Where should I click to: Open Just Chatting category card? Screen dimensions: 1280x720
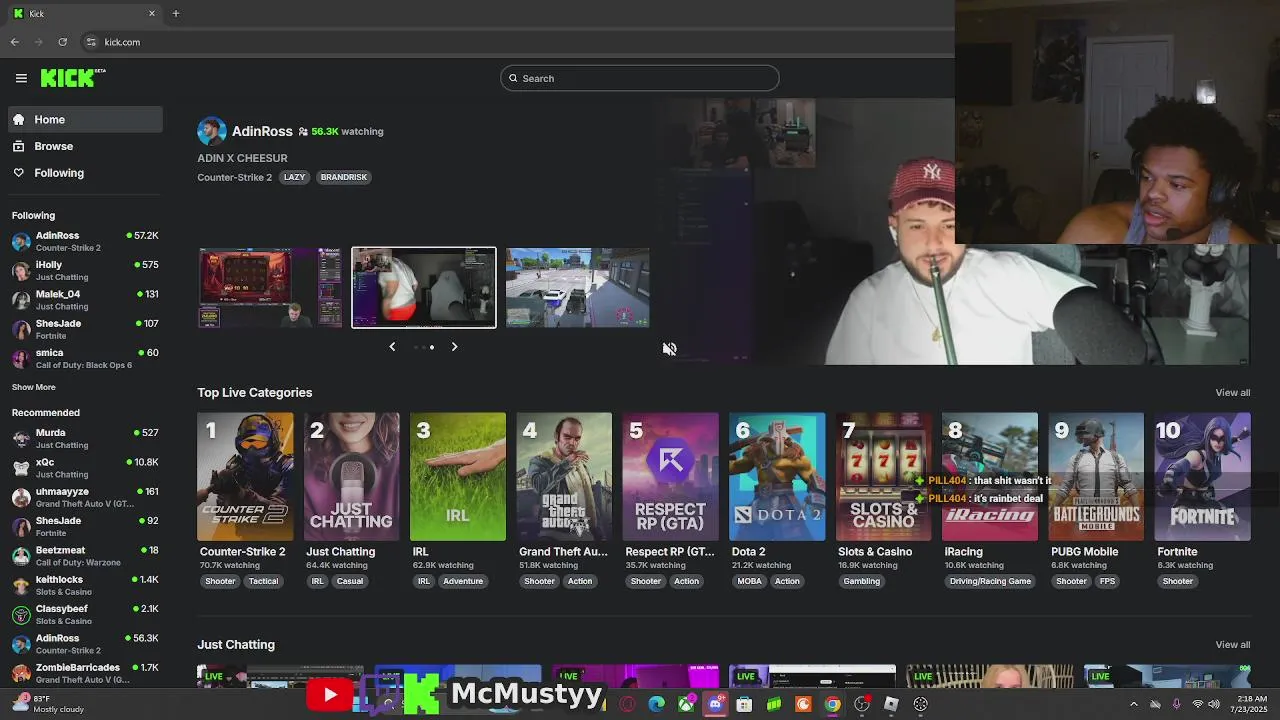pos(351,477)
